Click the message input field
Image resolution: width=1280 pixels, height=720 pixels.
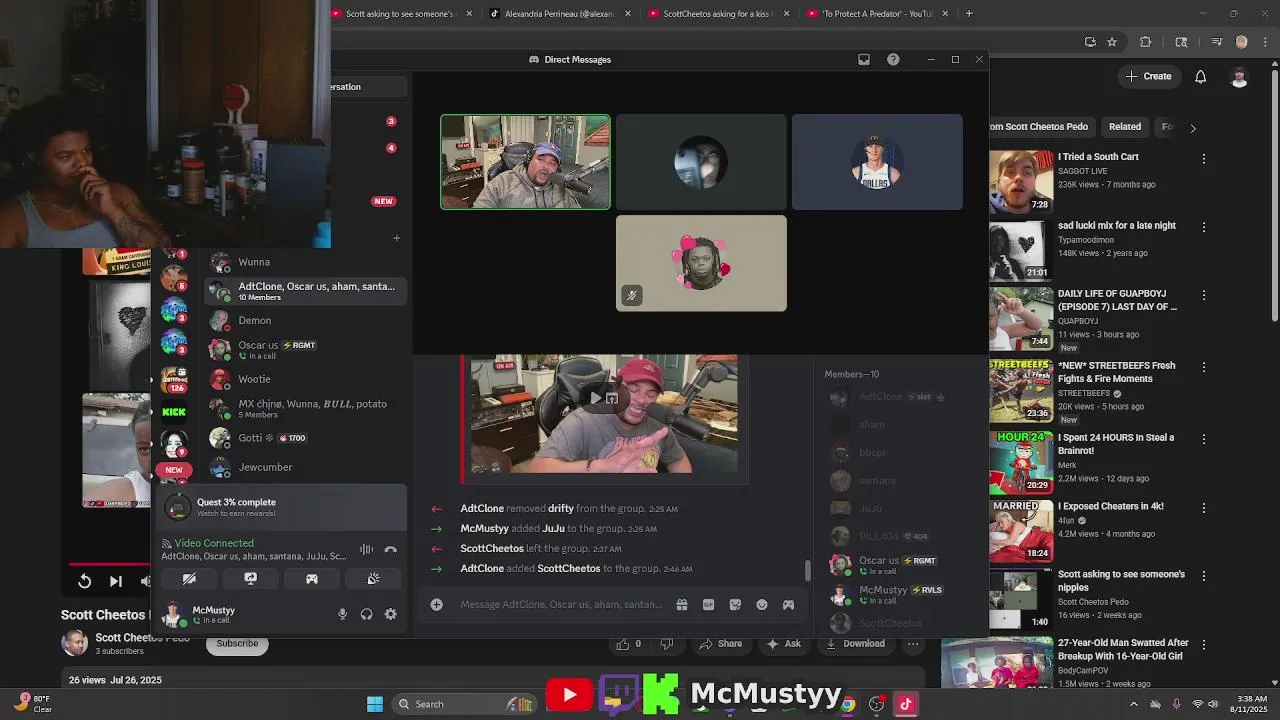(x=561, y=604)
